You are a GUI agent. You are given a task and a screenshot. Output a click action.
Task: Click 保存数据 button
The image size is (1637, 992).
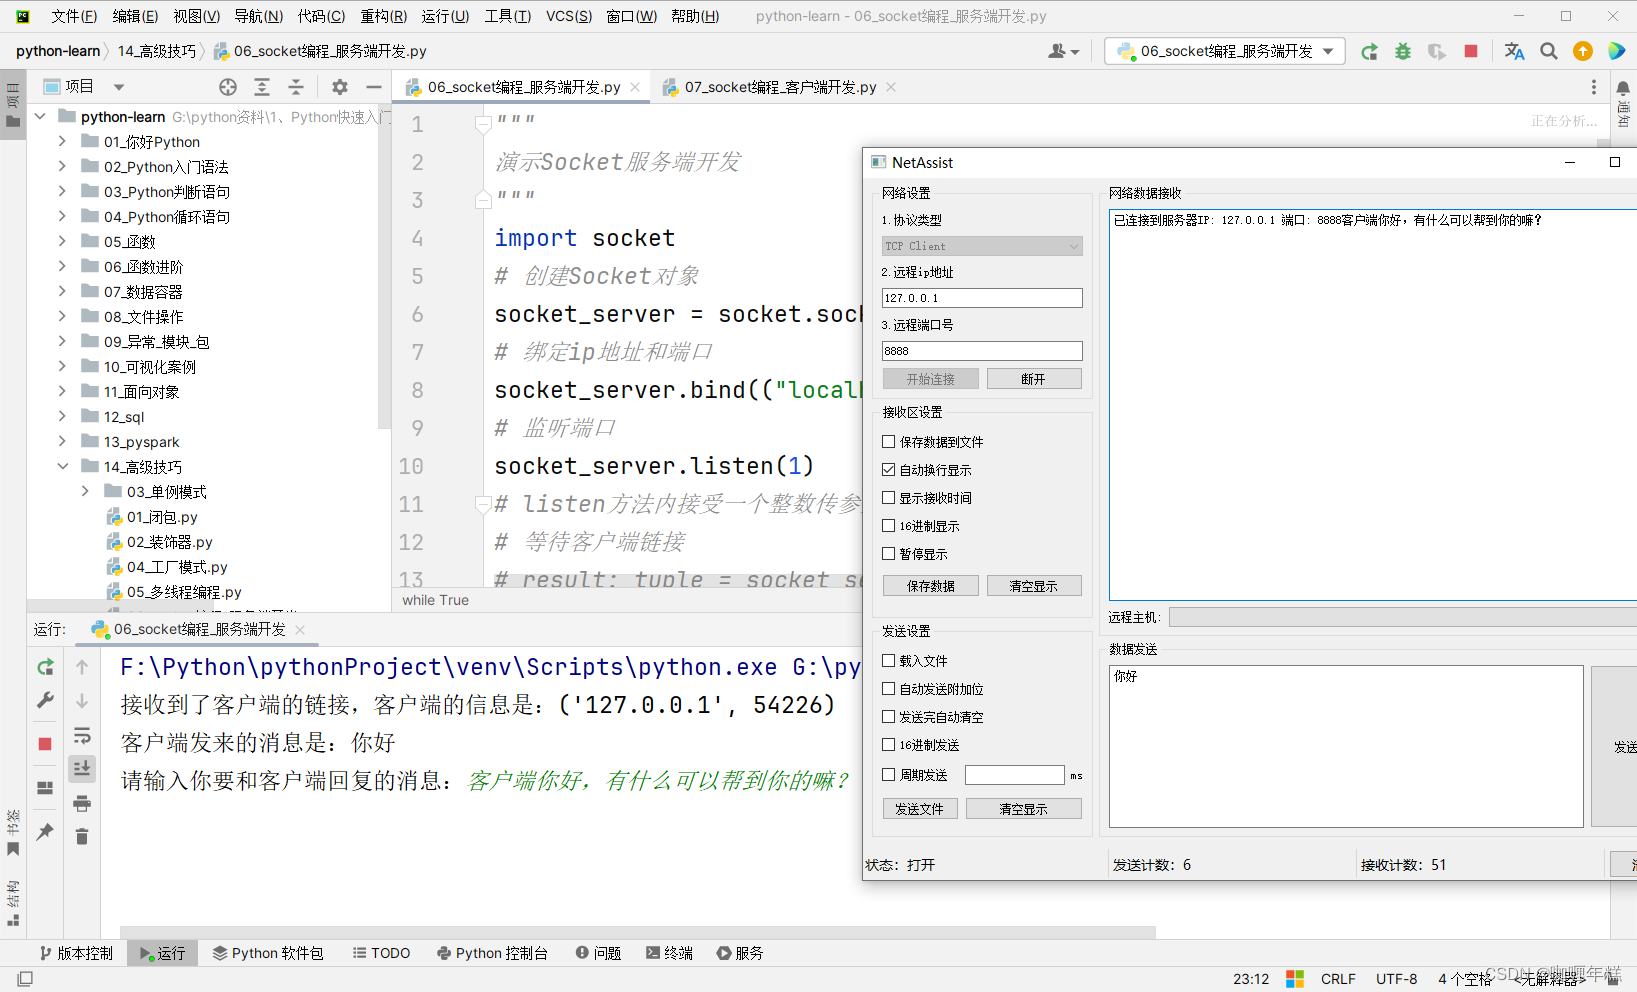pyautogui.click(x=930, y=586)
